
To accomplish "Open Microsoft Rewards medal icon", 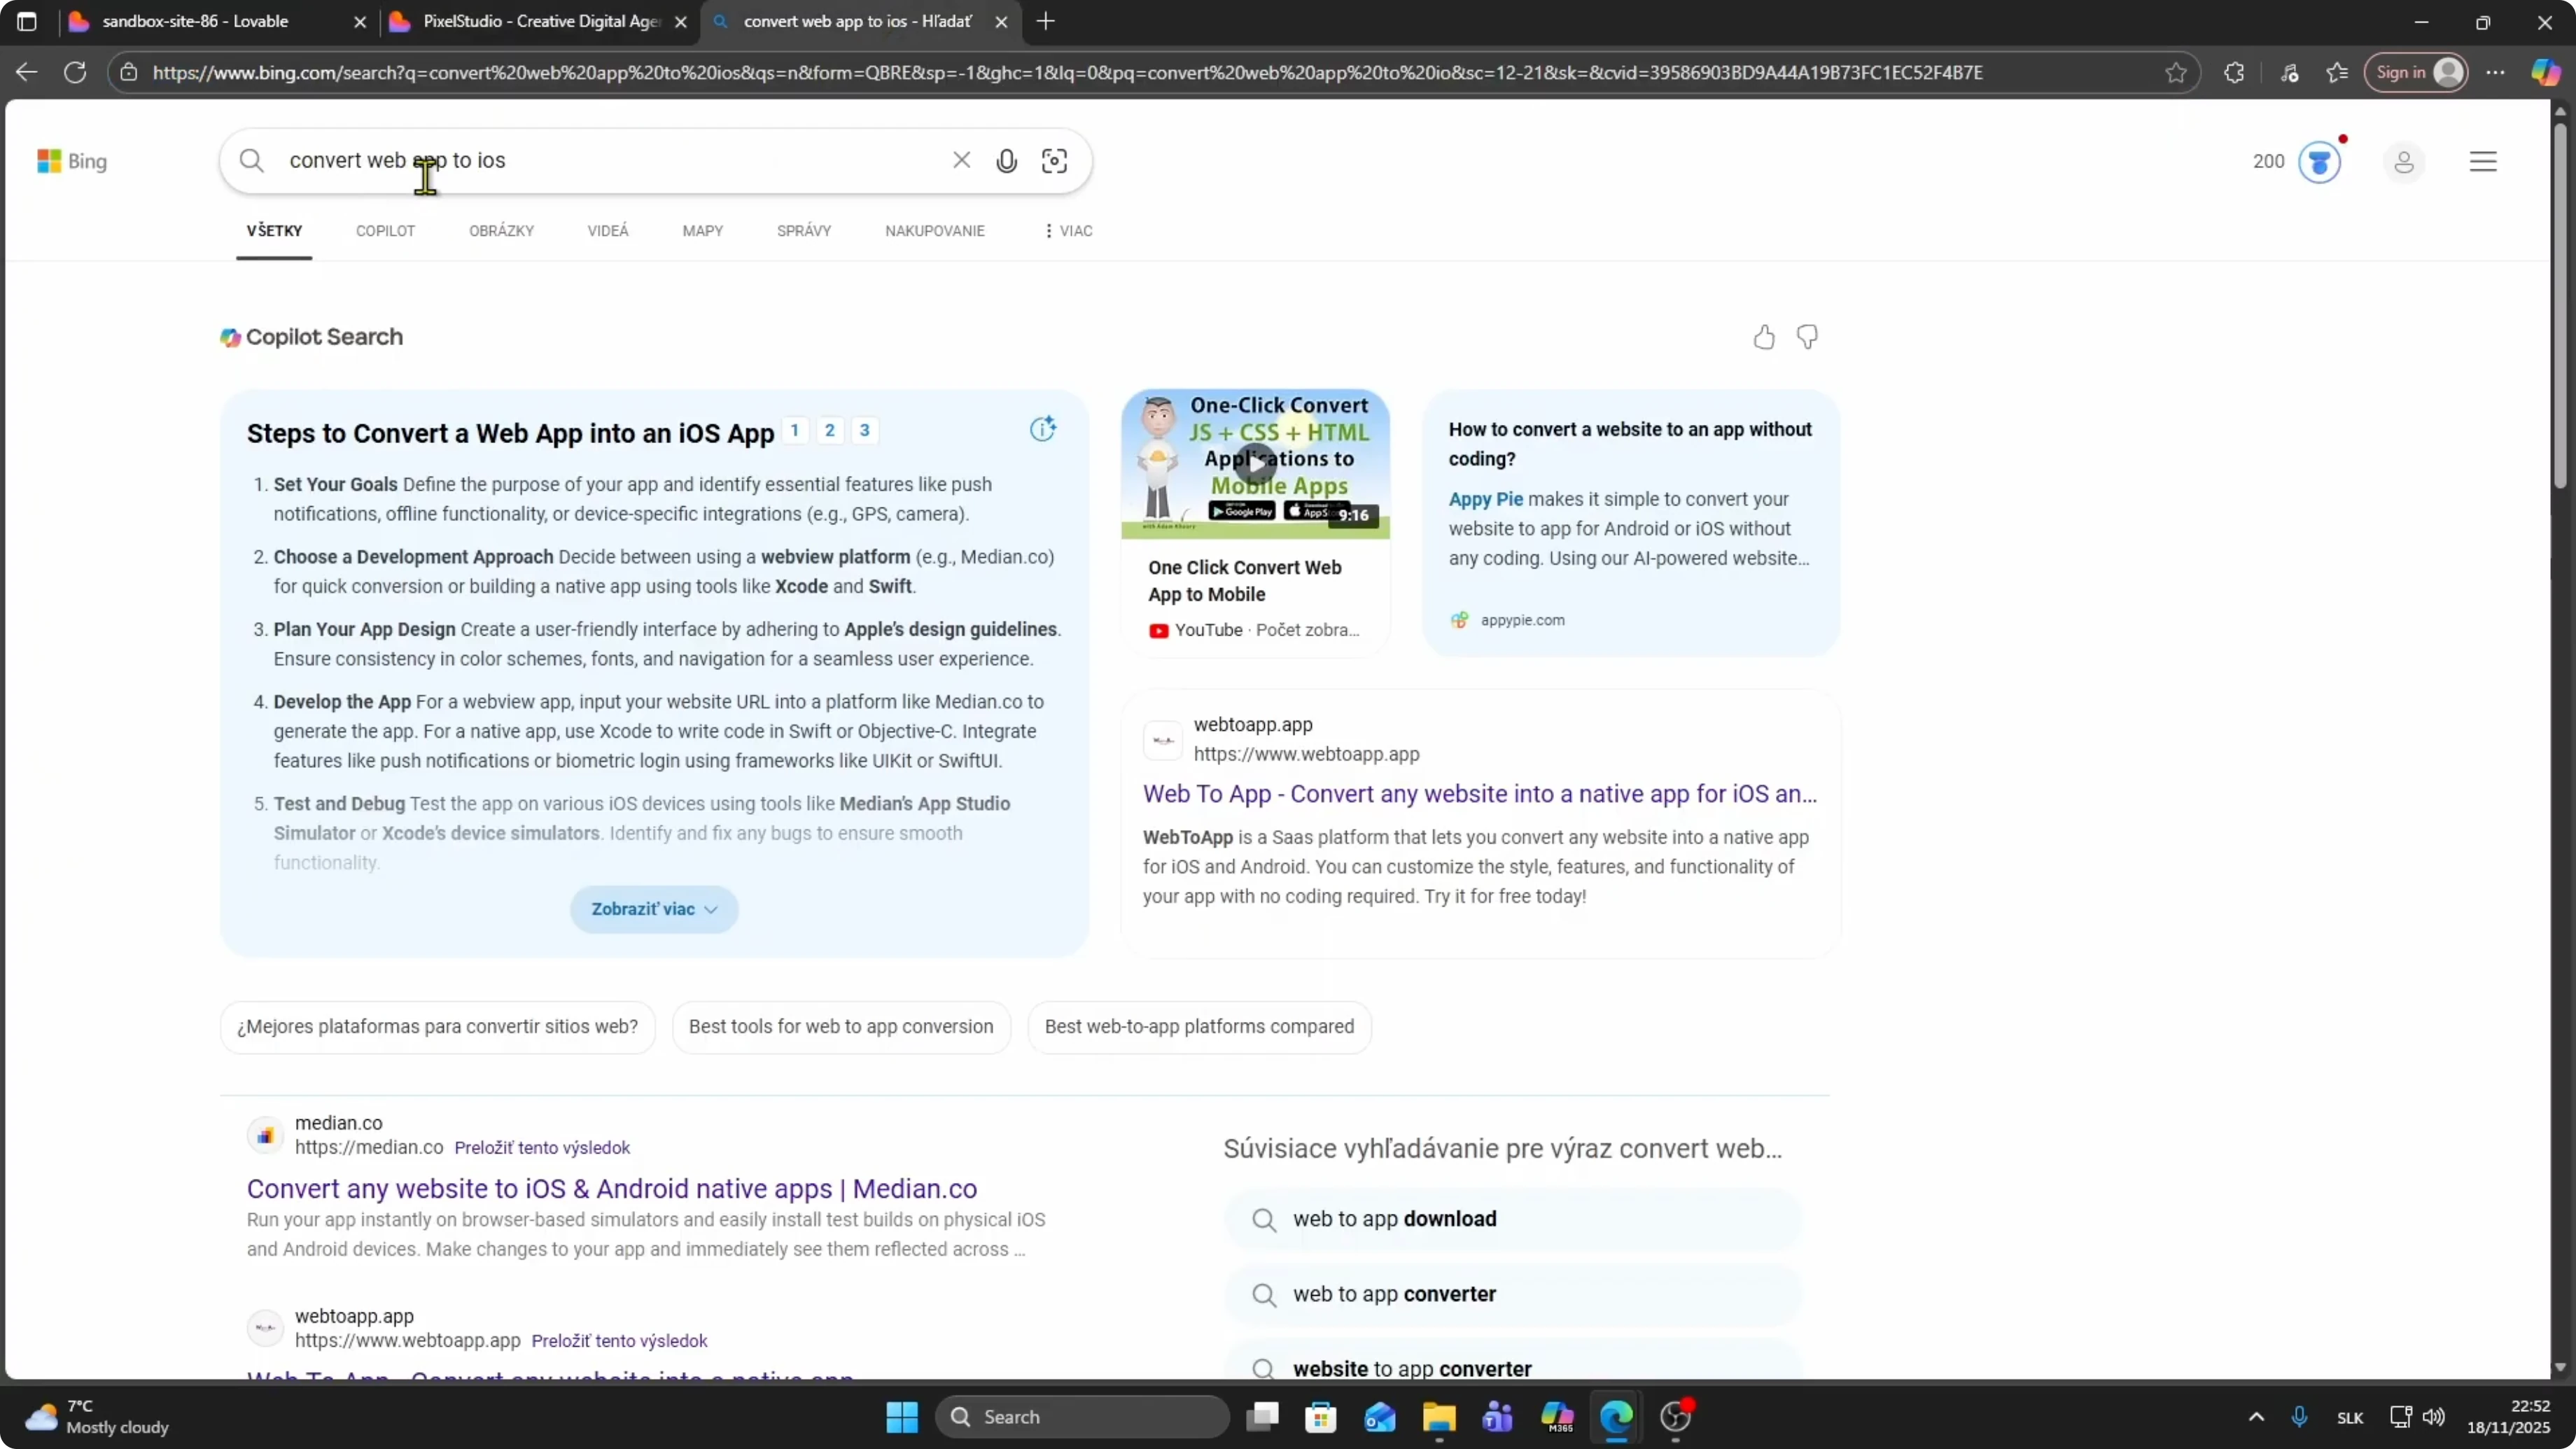I will (2319, 162).
